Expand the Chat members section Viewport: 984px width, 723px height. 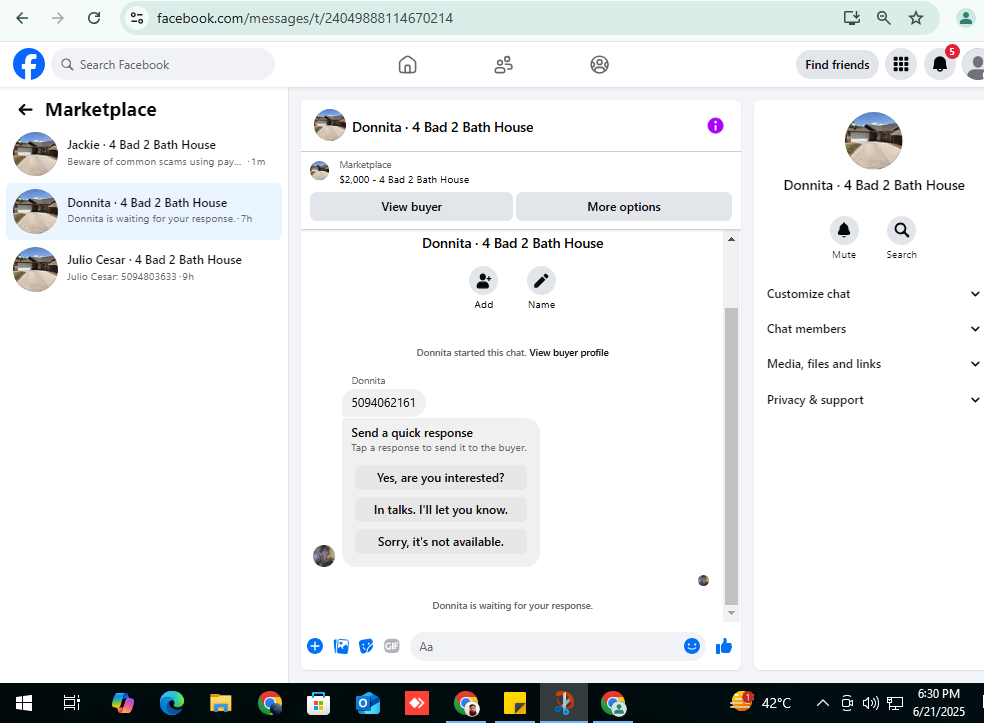[873, 329]
